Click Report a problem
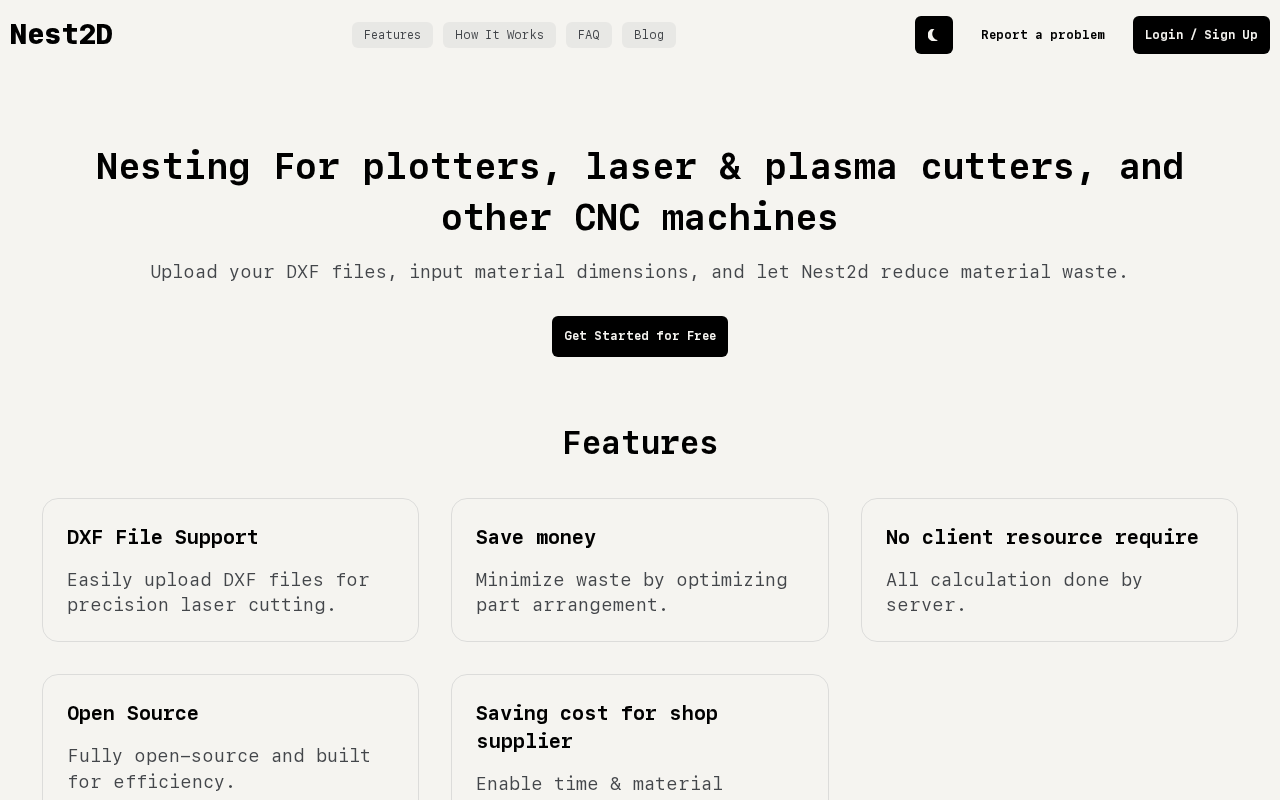Screen dimensions: 1280x800 coord(1043,35)
